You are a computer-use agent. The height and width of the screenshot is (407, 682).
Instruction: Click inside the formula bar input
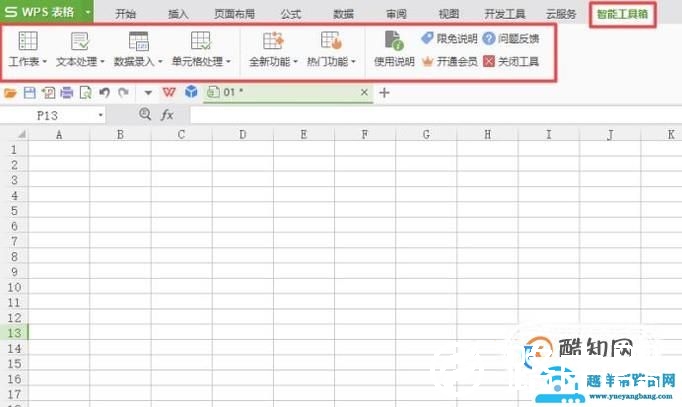436,115
